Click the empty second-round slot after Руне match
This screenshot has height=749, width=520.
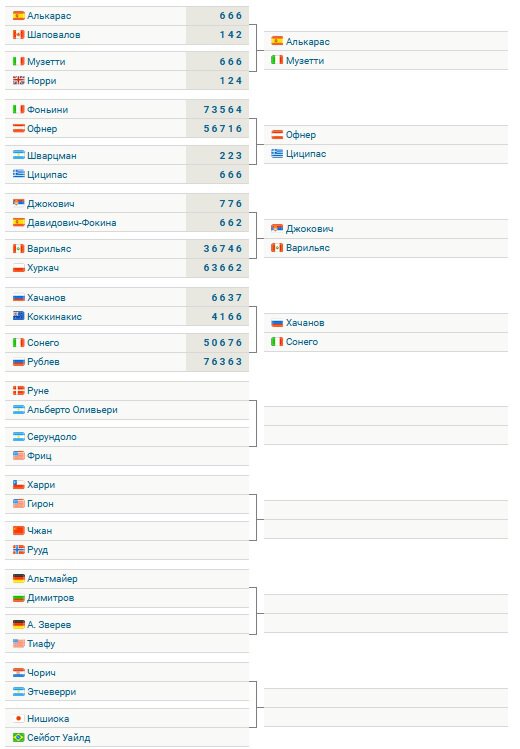click(x=386, y=416)
